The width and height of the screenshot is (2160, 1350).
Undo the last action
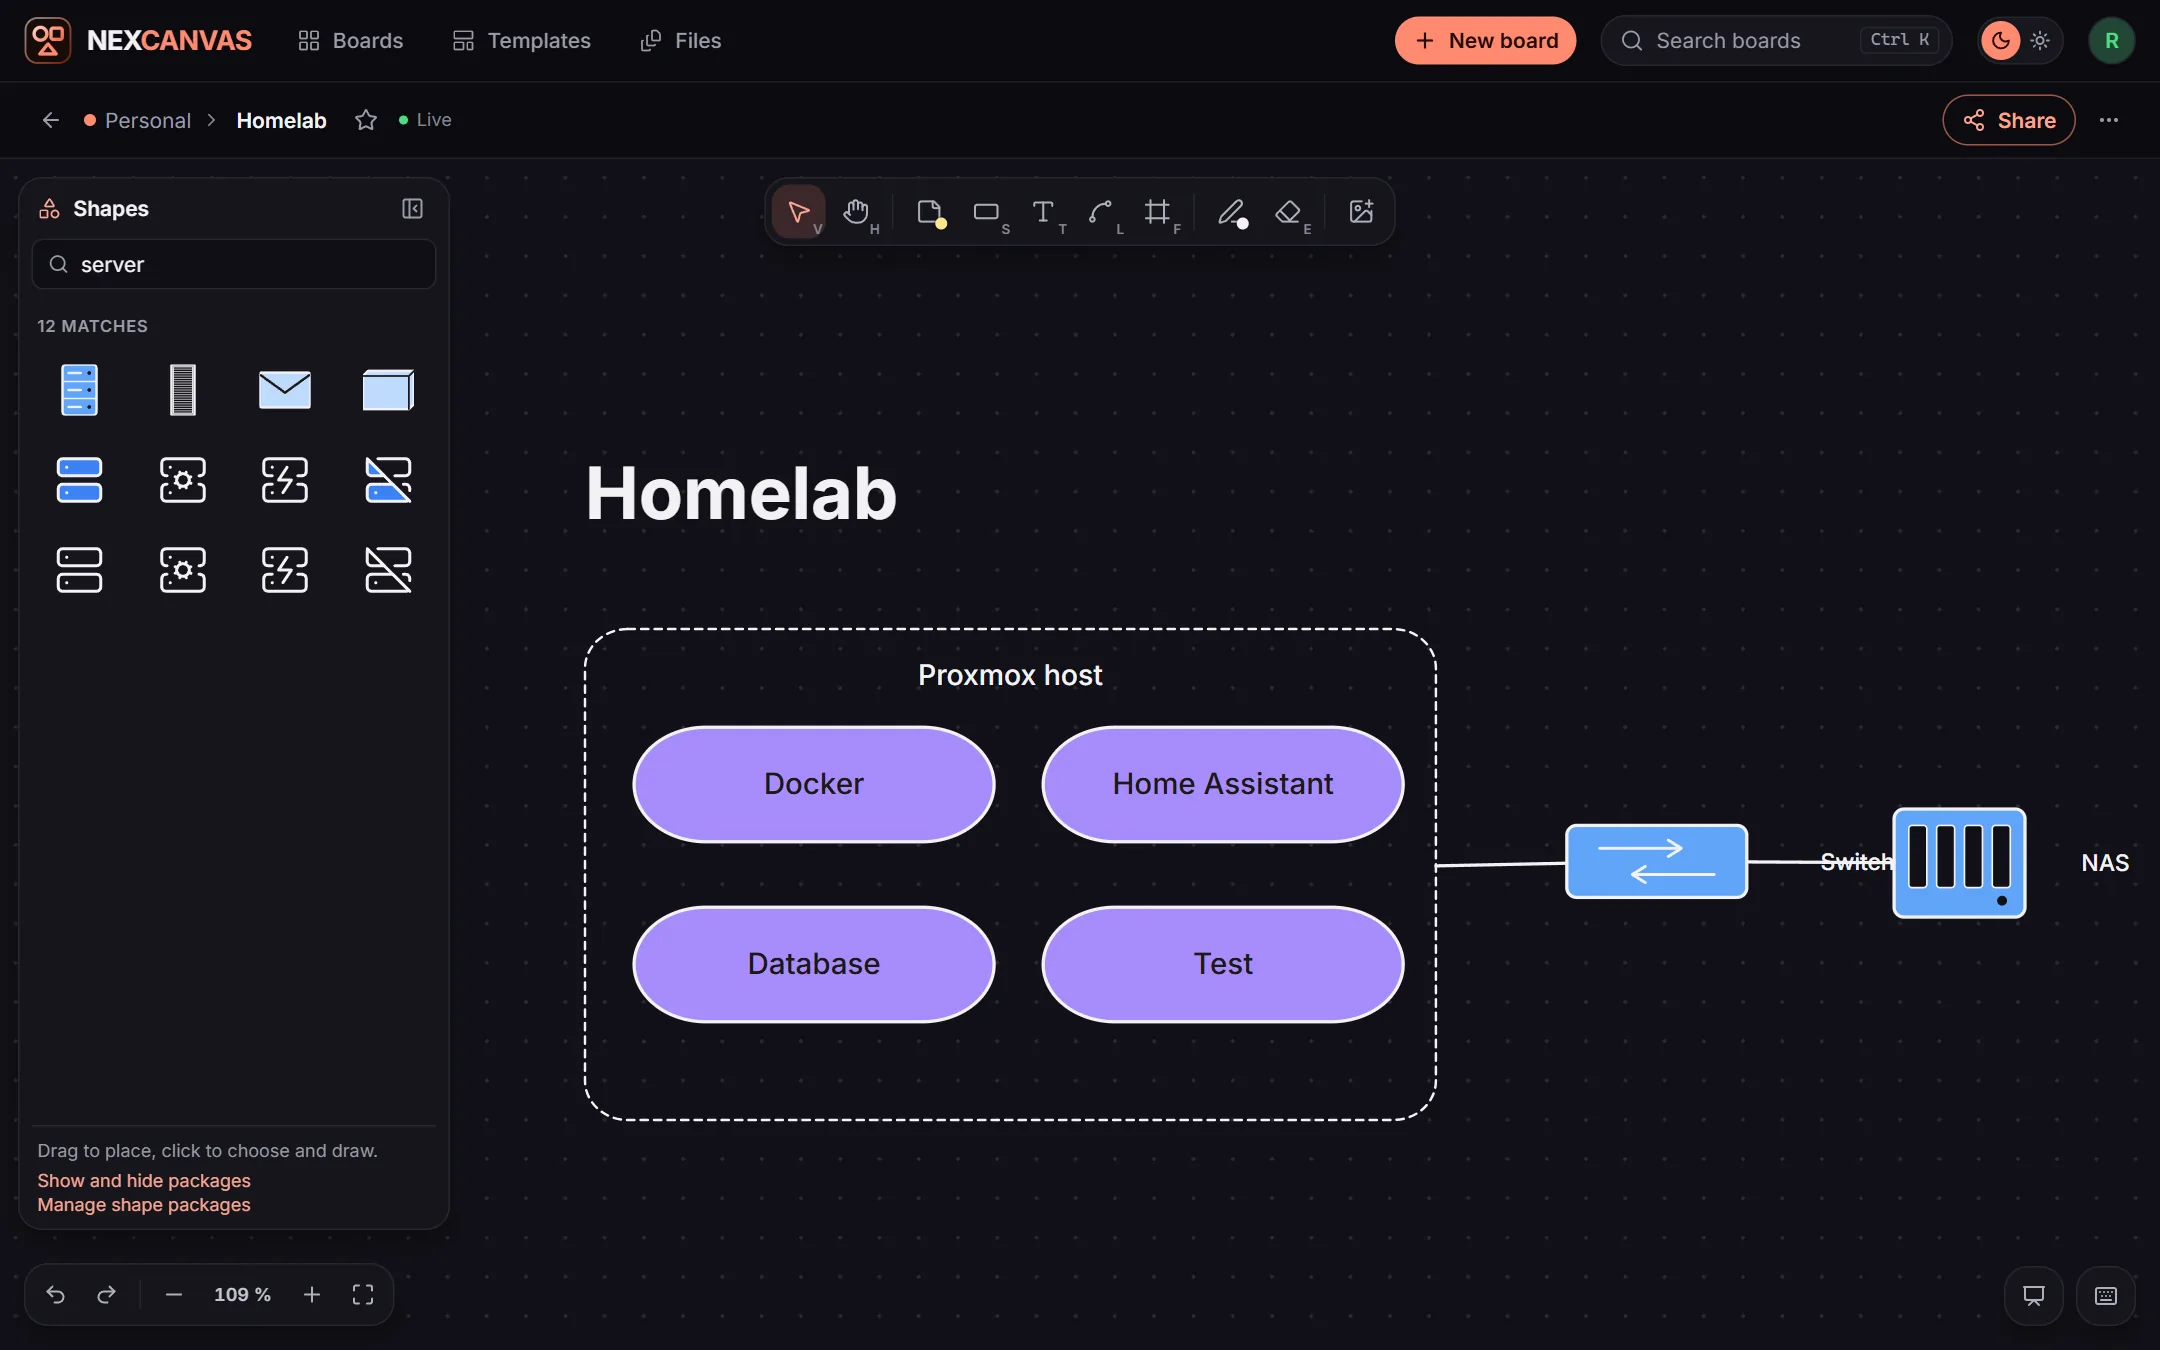(56, 1295)
